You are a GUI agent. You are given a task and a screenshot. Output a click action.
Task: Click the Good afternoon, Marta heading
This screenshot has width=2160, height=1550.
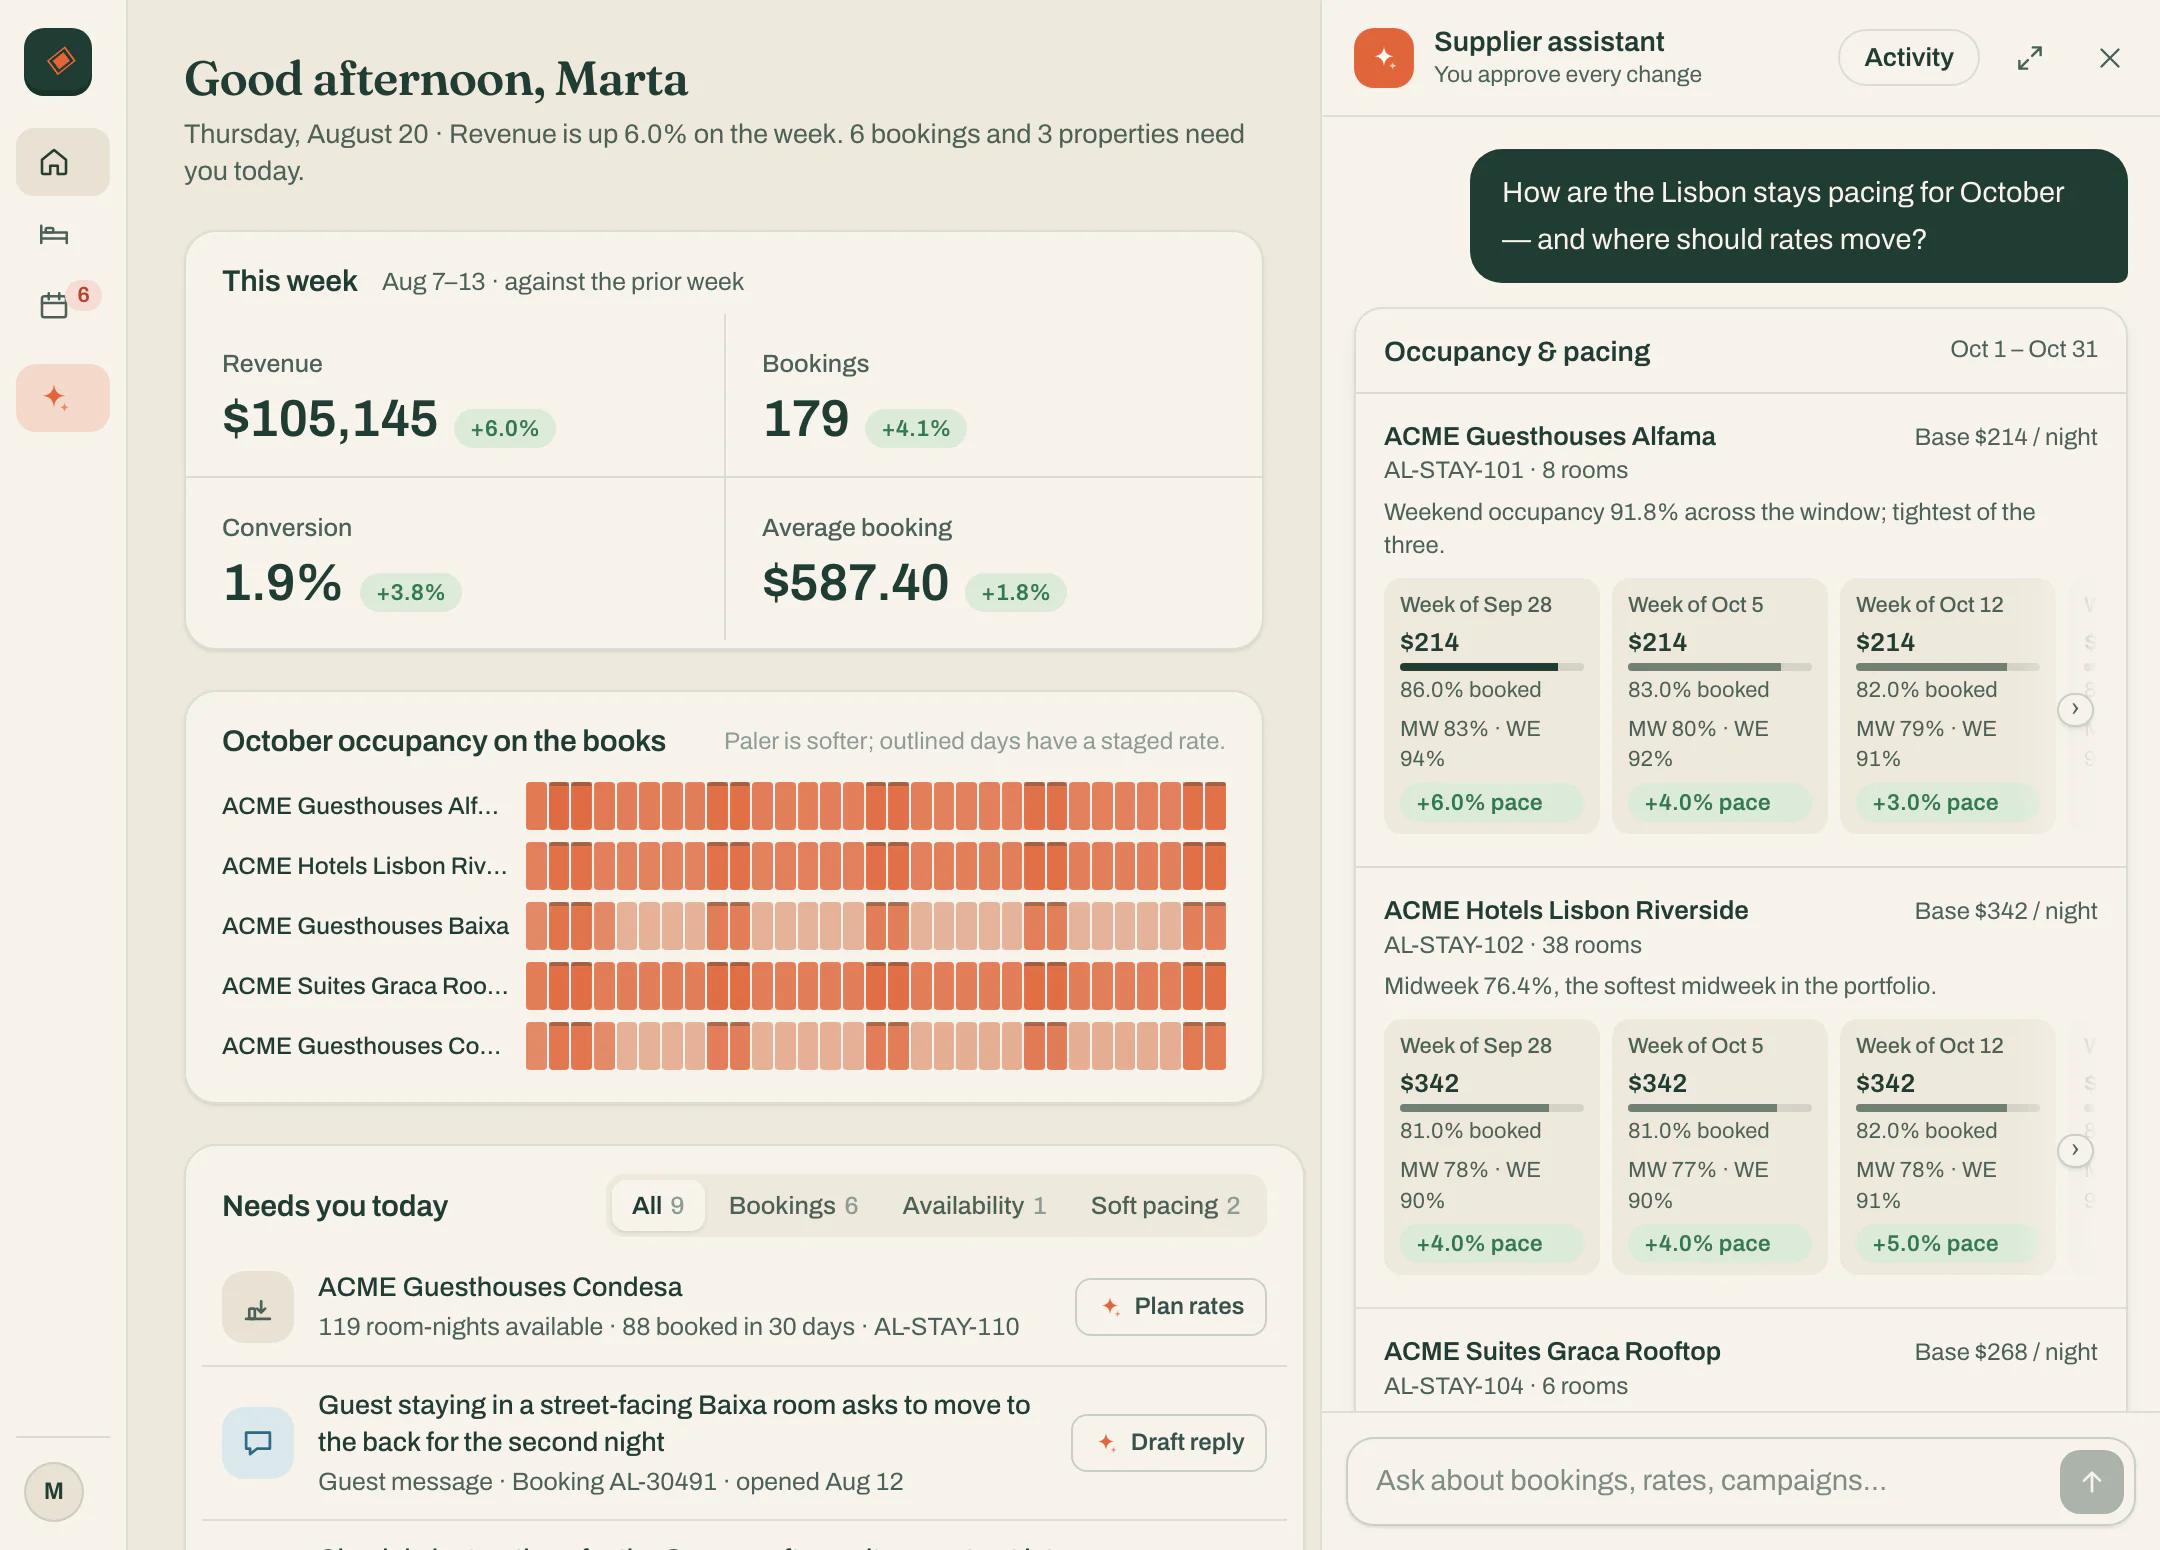[436, 79]
